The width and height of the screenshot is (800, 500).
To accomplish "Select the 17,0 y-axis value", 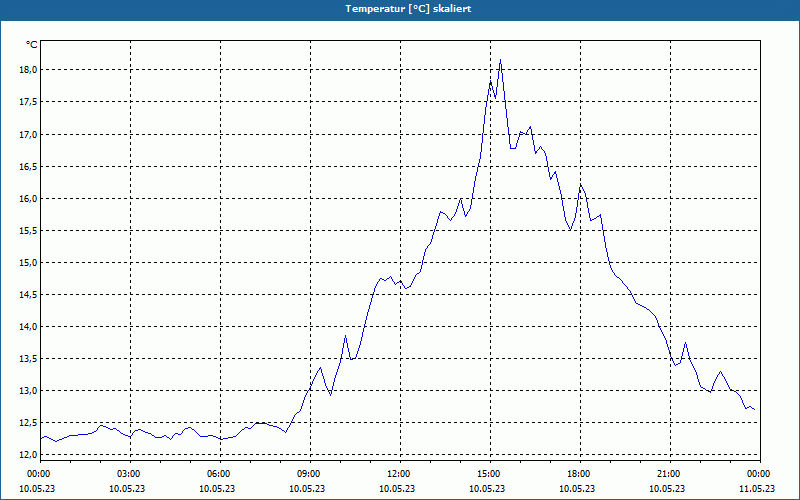I will (29, 135).
